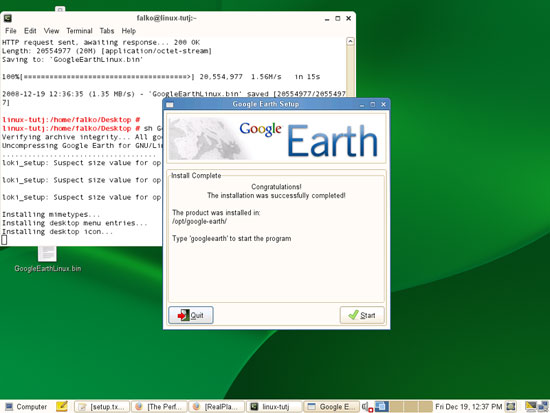Click the Google Earth Setup title bar
Image resolution: width=550 pixels, height=413 pixels.
tap(266, 104)
